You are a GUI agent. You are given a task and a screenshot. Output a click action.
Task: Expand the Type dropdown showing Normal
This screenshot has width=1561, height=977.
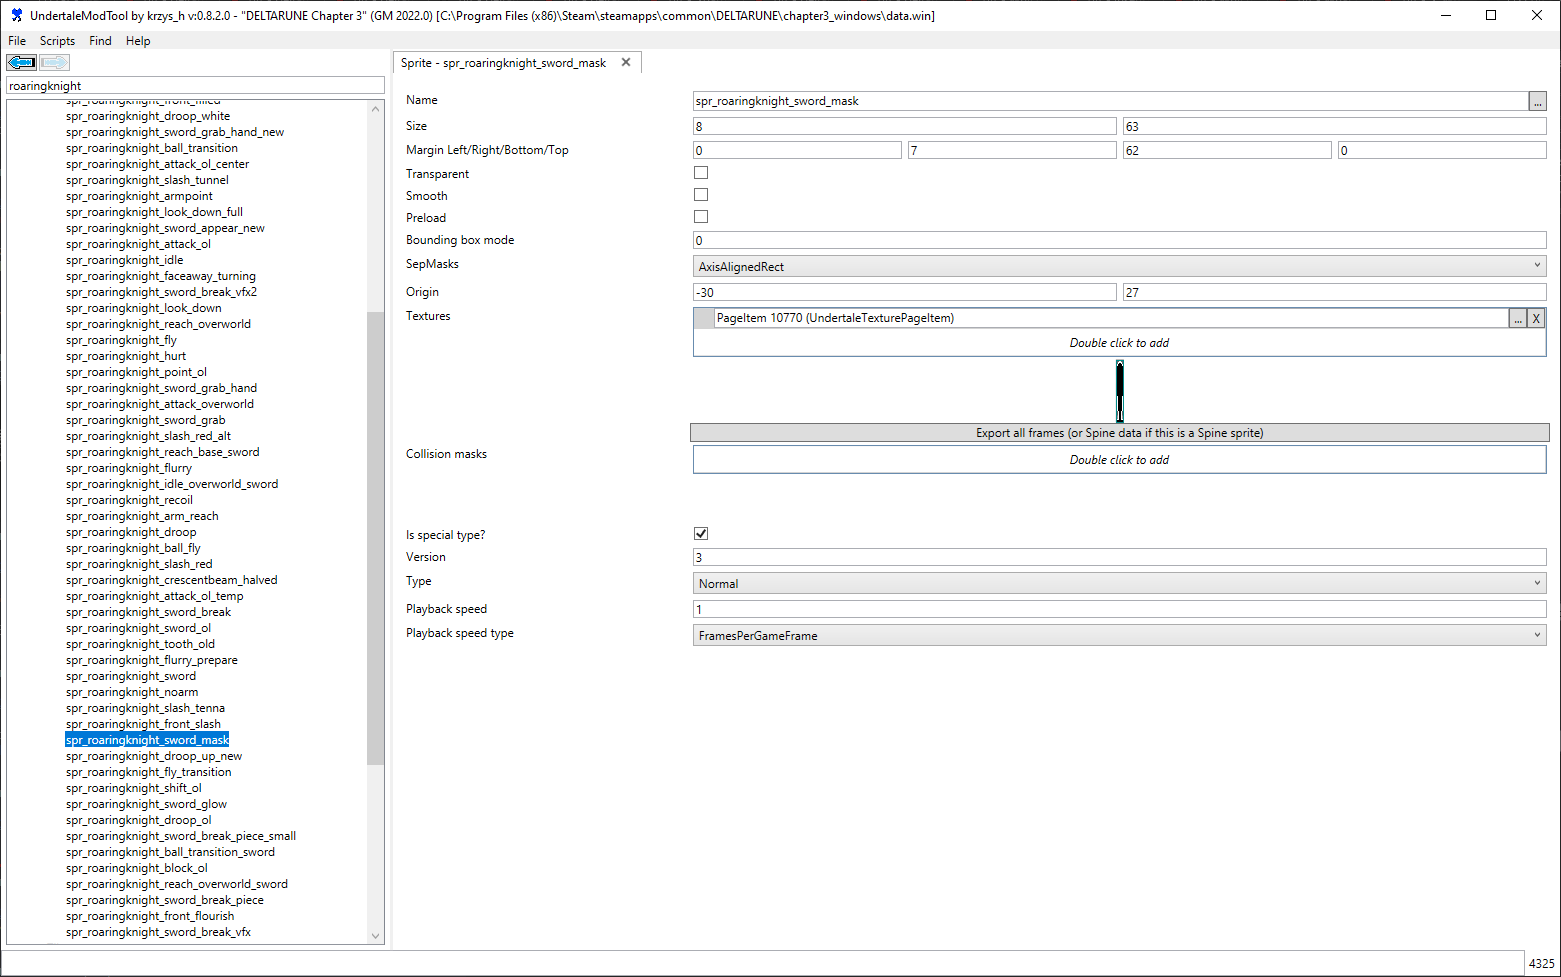1119,584
